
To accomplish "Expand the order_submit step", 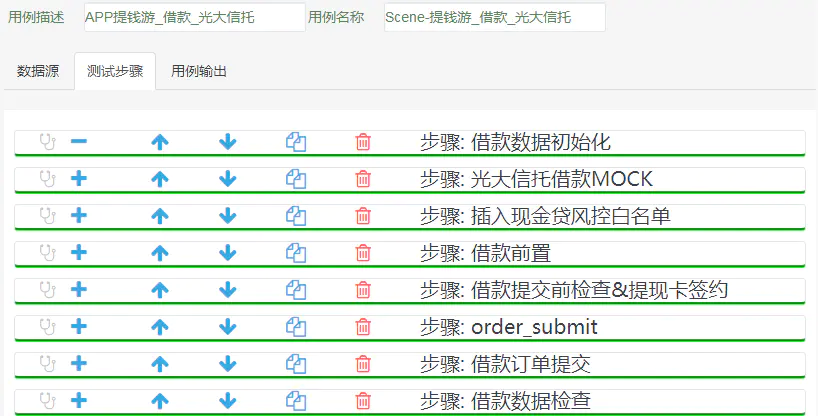I will click(x=79, y=327).
